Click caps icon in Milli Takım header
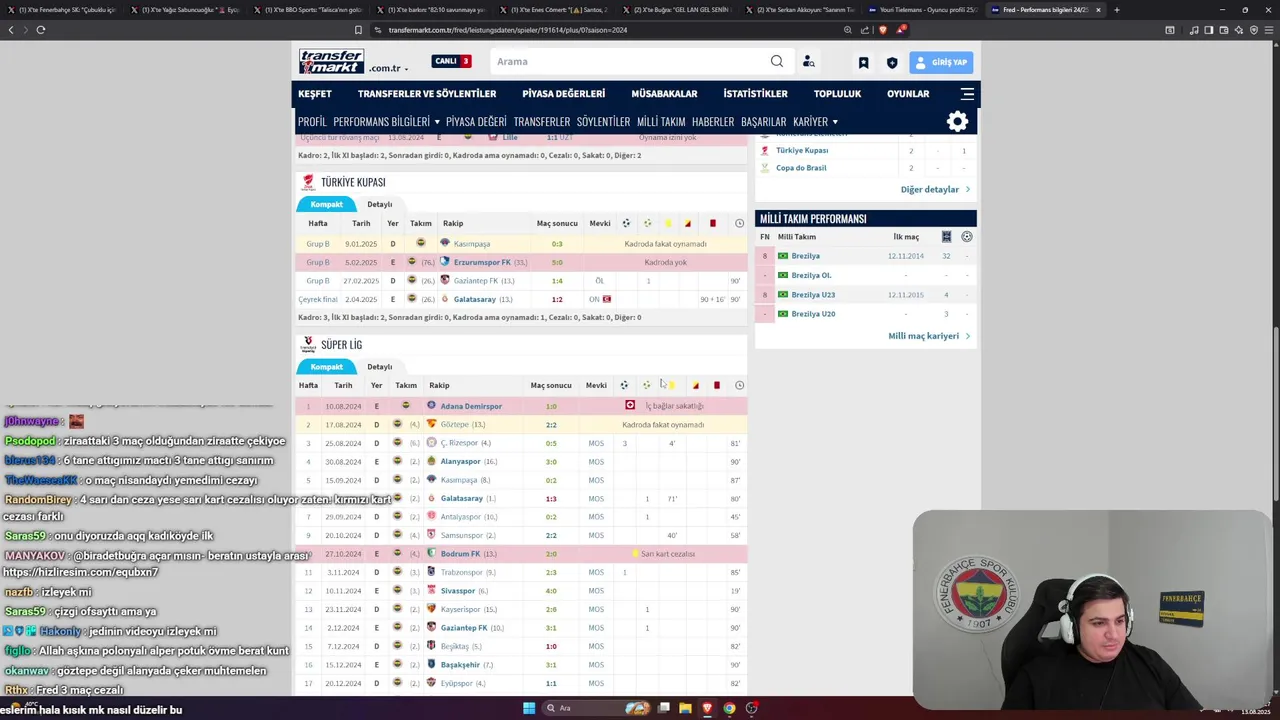The image size is (1280, 720). click(x=946, y=237)
